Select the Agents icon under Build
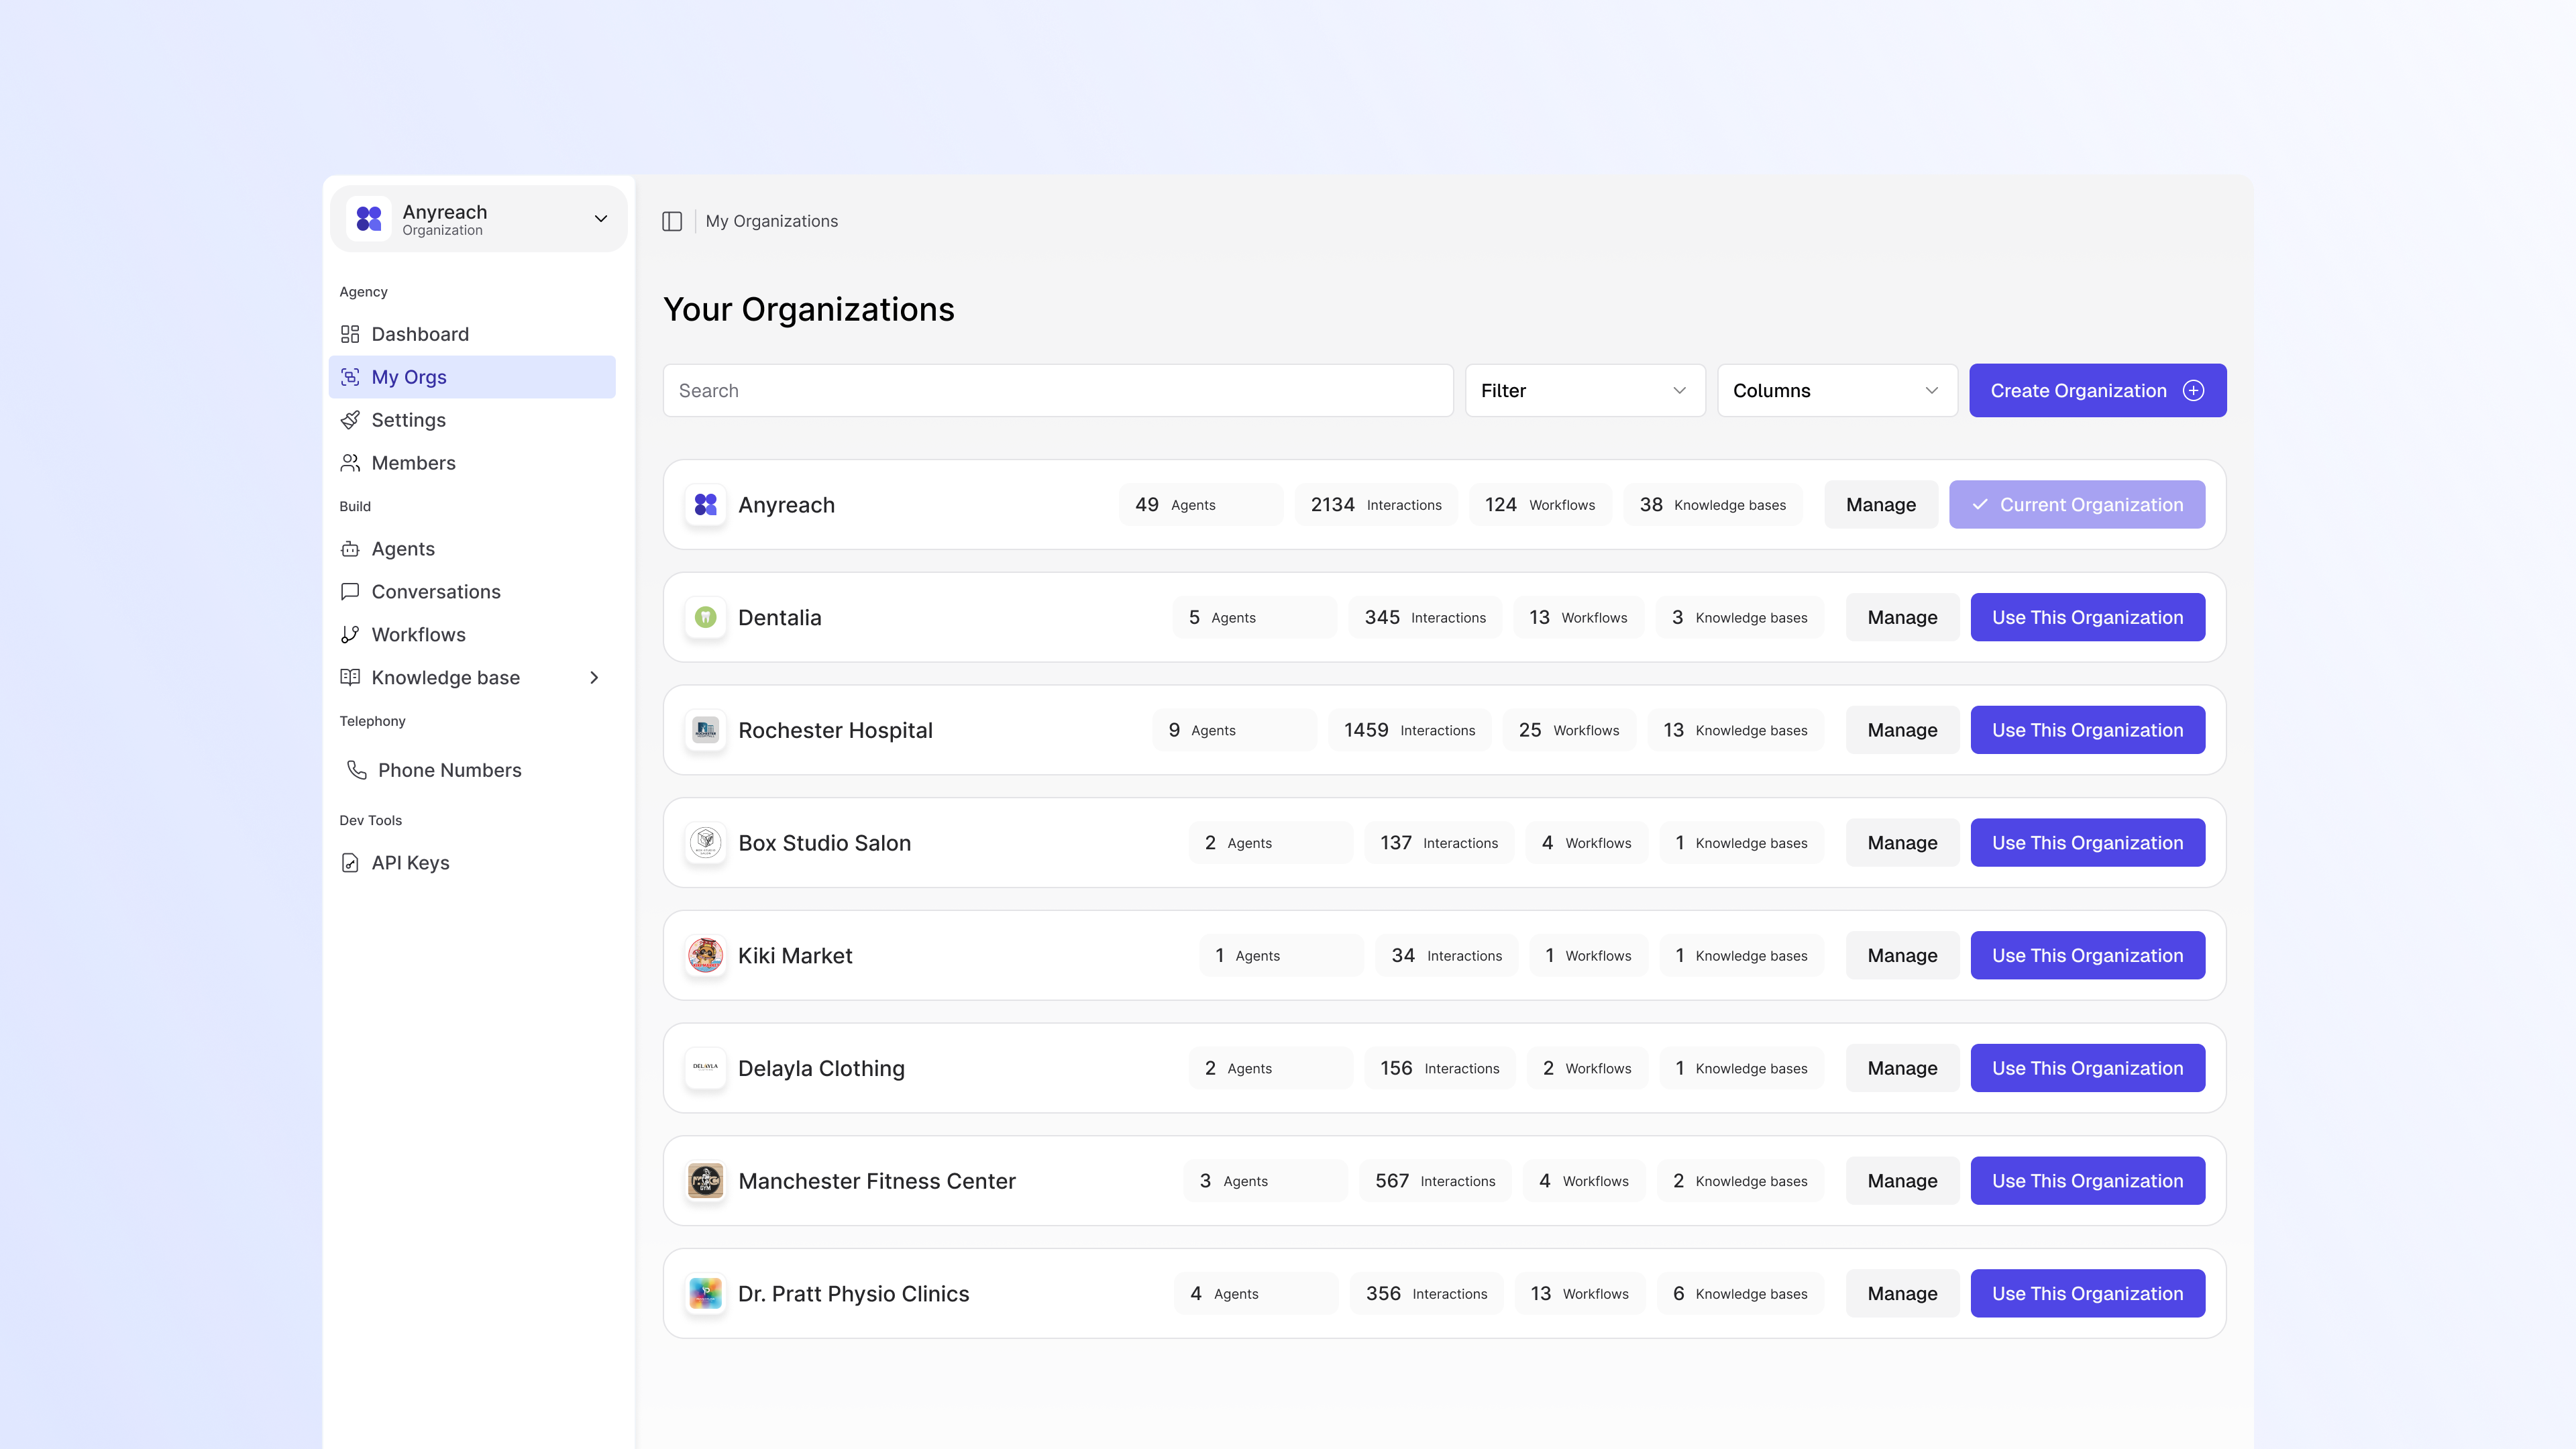2576x1449 pixels. click(350, 548)
